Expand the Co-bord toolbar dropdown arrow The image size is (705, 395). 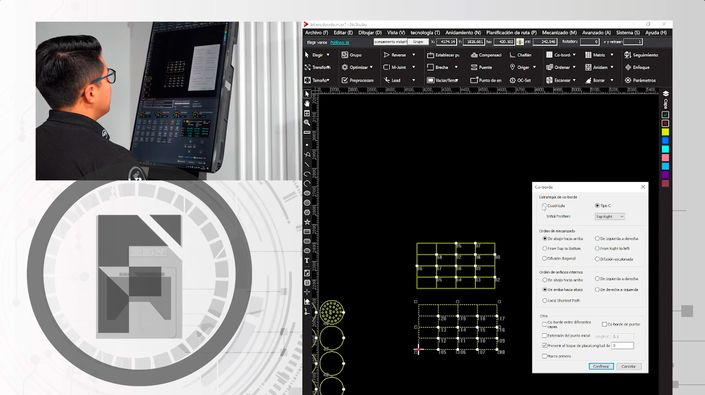coord(574,55)
